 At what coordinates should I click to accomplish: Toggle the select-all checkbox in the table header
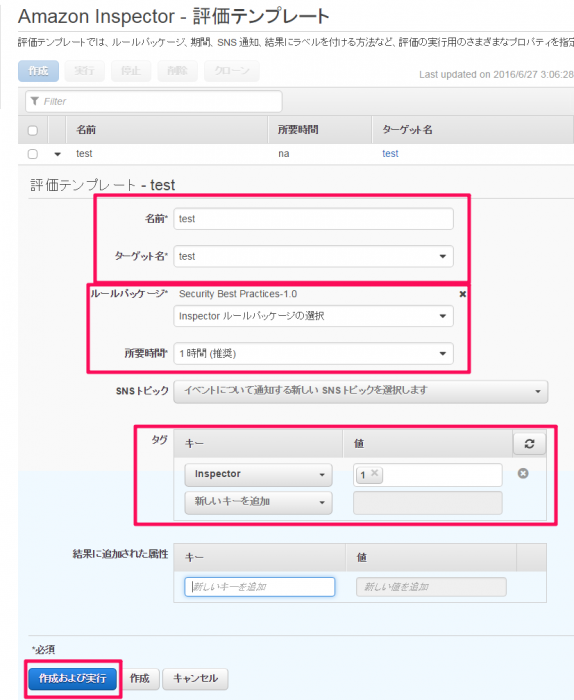coord(33,130)
